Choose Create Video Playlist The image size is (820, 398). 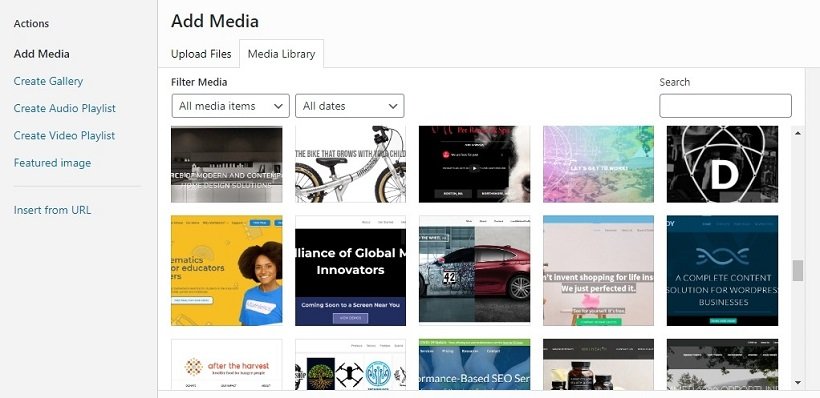64,135
